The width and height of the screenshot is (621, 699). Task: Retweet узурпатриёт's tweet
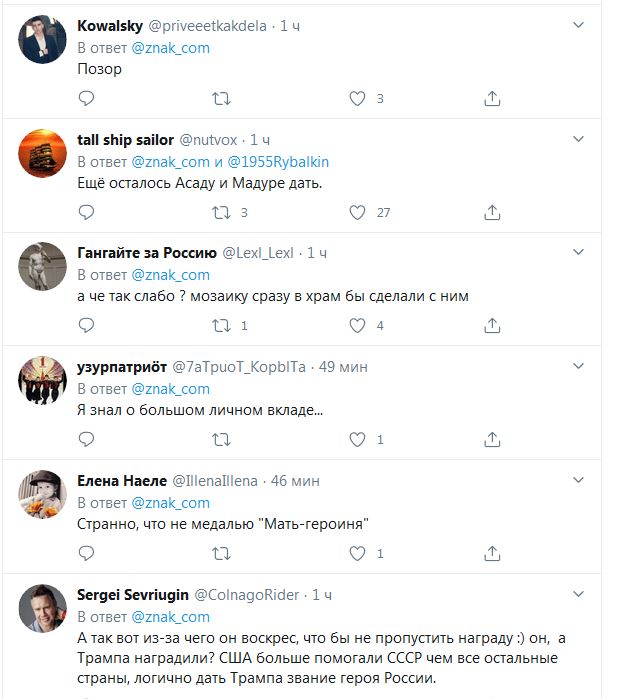click(x=222, y=440)
